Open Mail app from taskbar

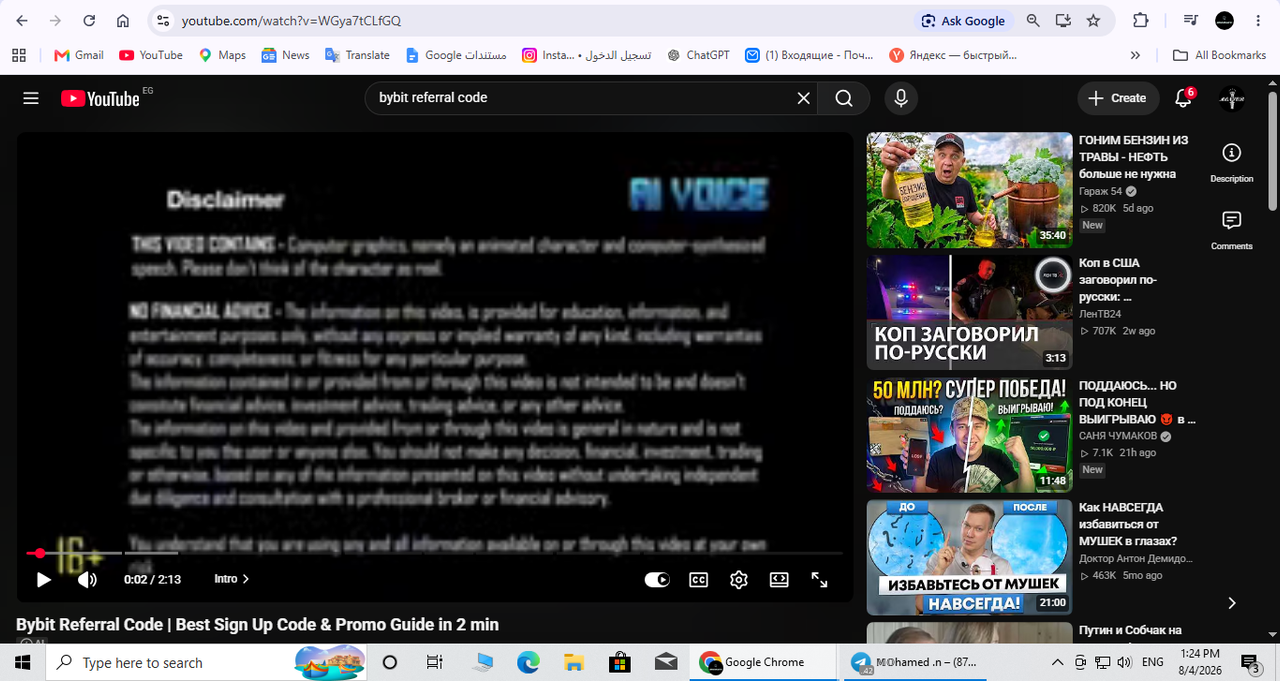point(665,662)
